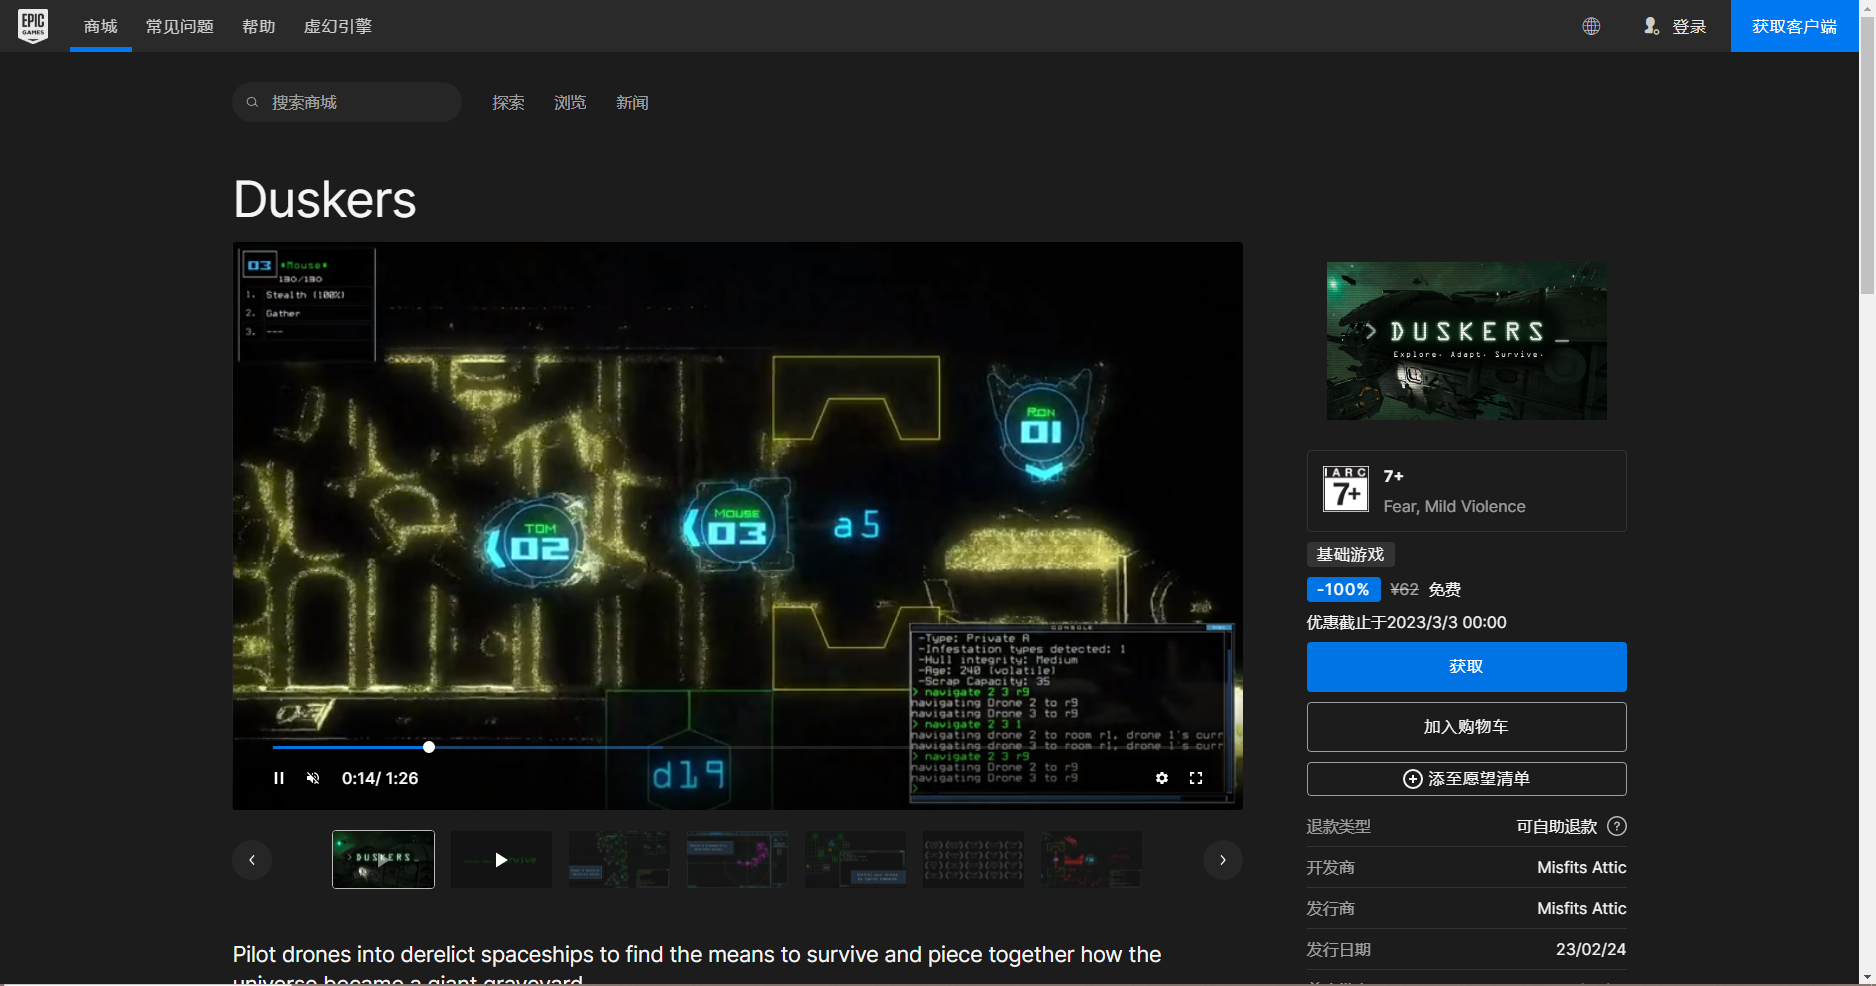Click the user login icon

[1651, 26]
